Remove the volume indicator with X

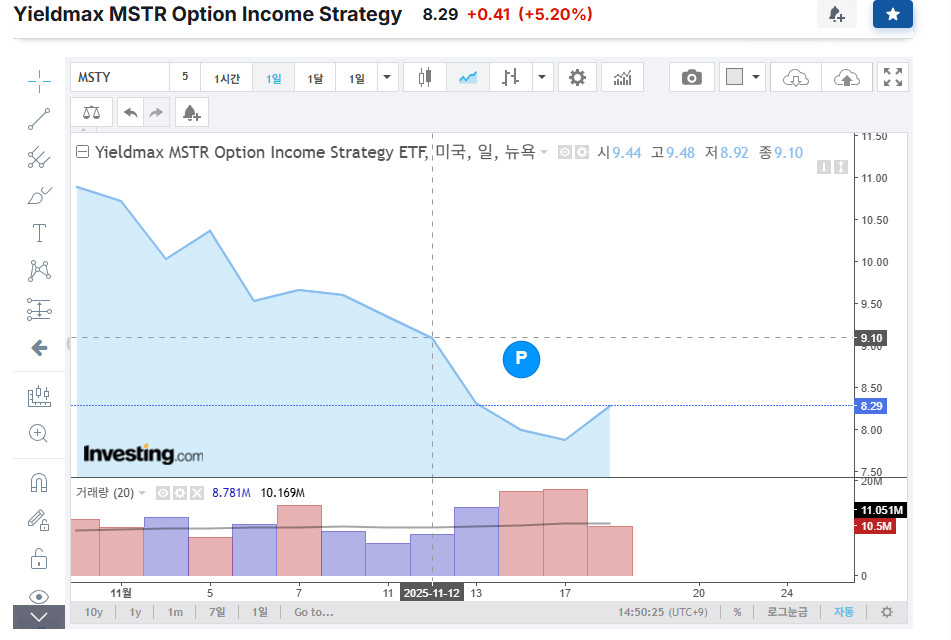[x=197, y=493]
